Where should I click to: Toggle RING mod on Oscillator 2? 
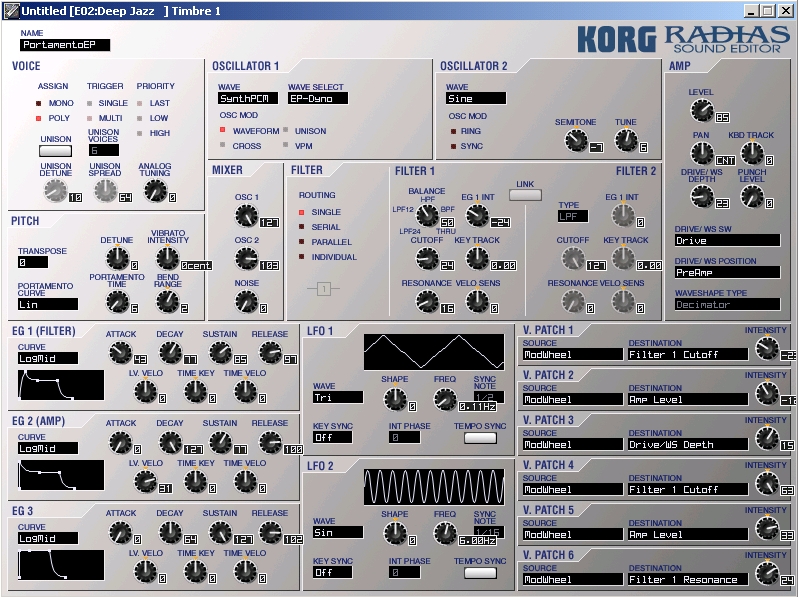pos(453,131)
